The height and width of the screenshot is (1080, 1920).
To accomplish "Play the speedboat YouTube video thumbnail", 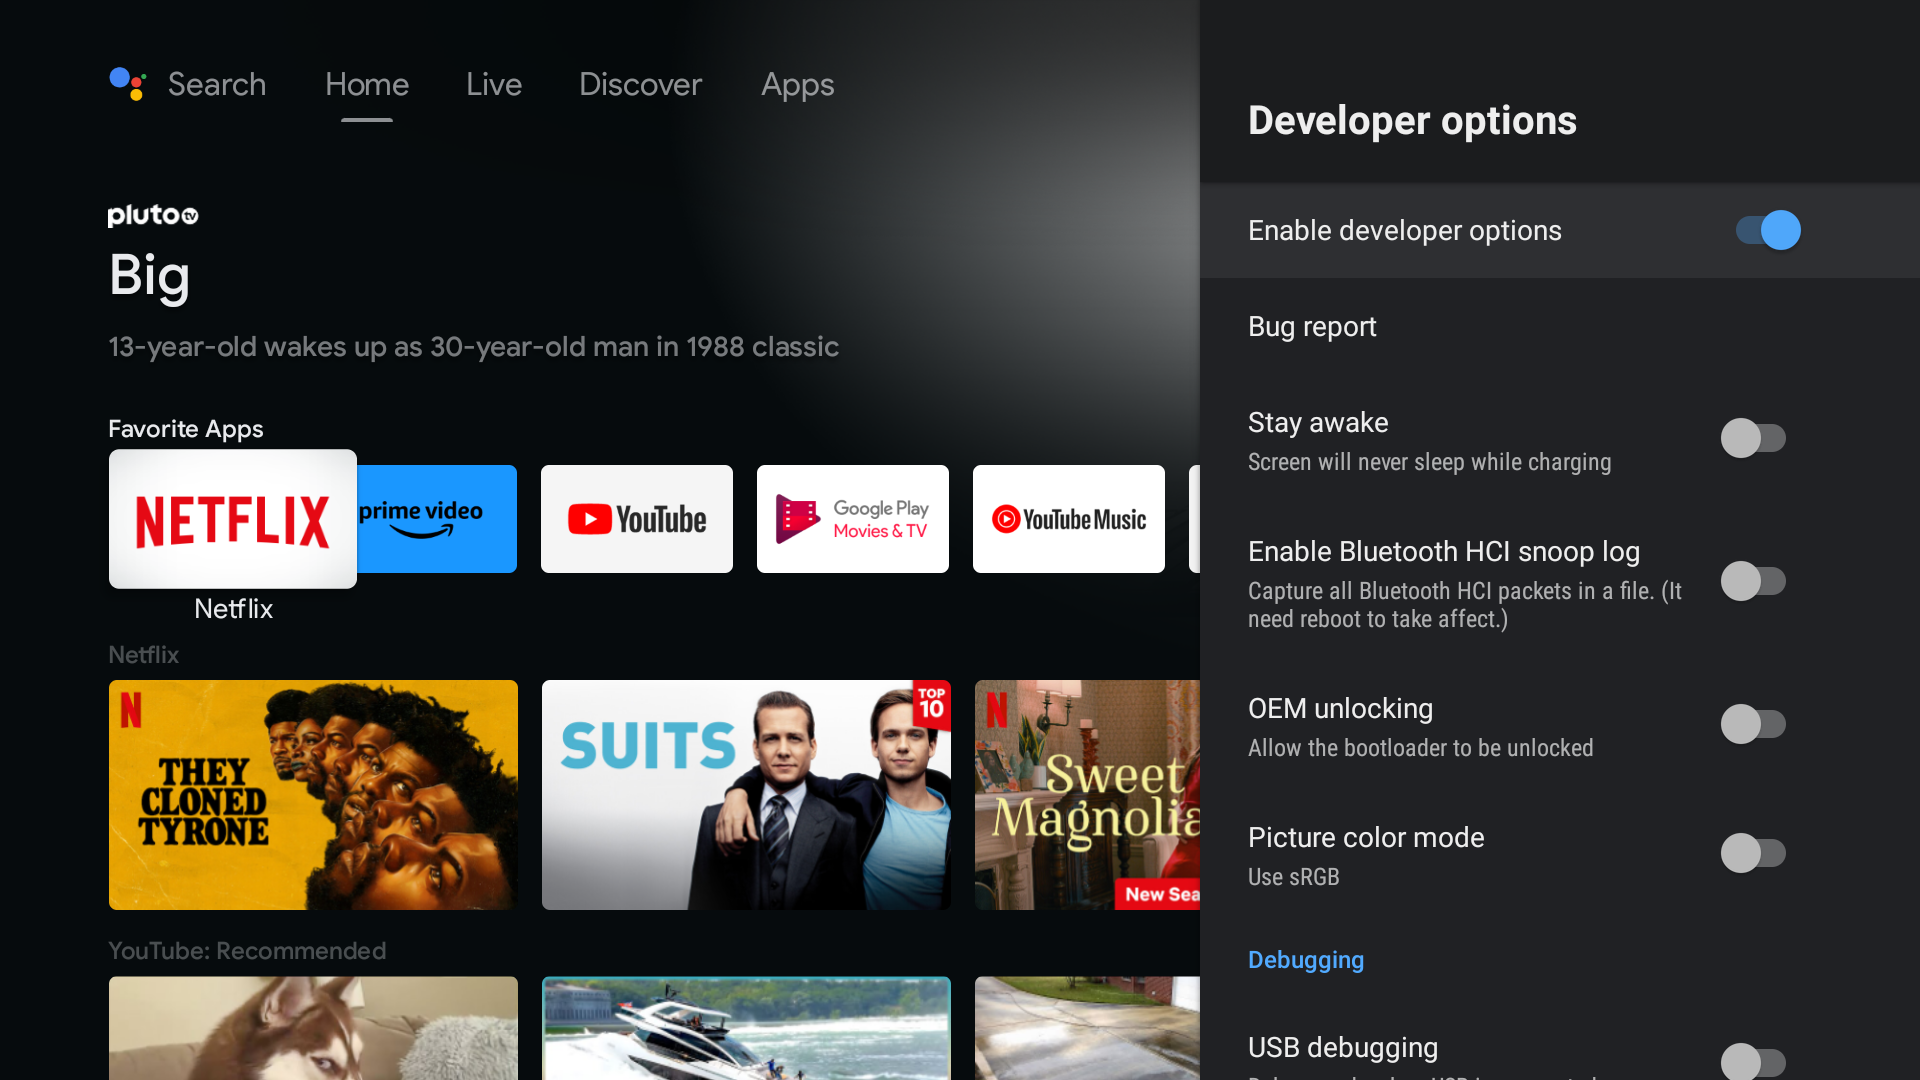I will pyautogui.click(x=746, y=1028).
